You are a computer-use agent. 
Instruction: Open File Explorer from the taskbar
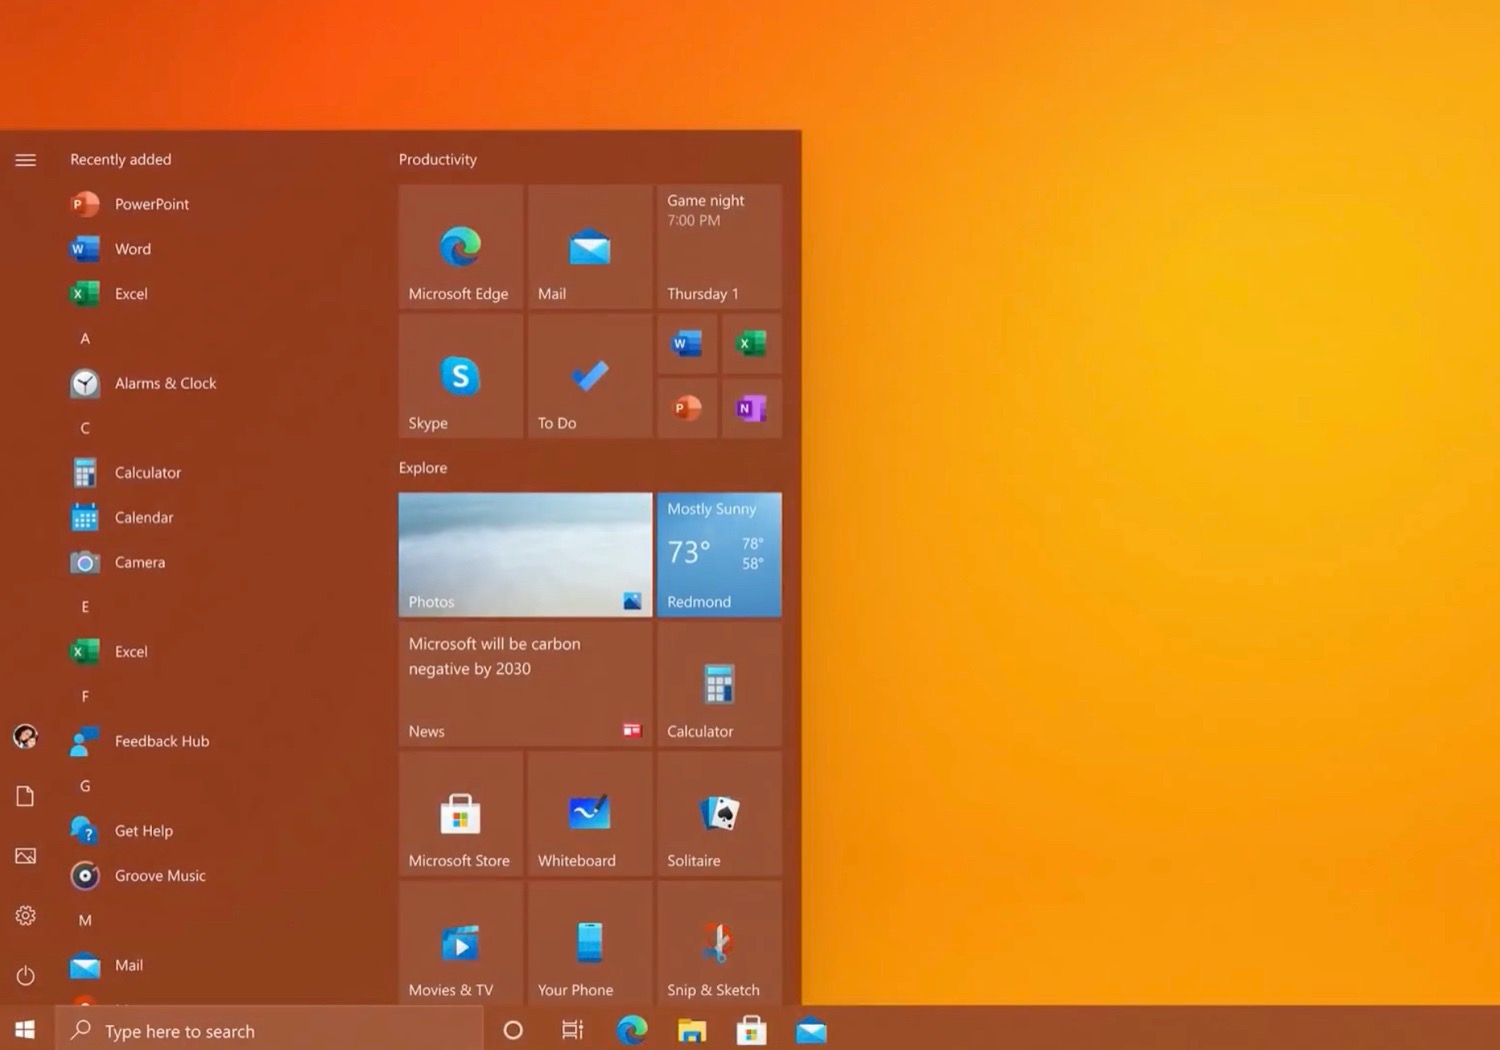click(x=691, y=1030)
